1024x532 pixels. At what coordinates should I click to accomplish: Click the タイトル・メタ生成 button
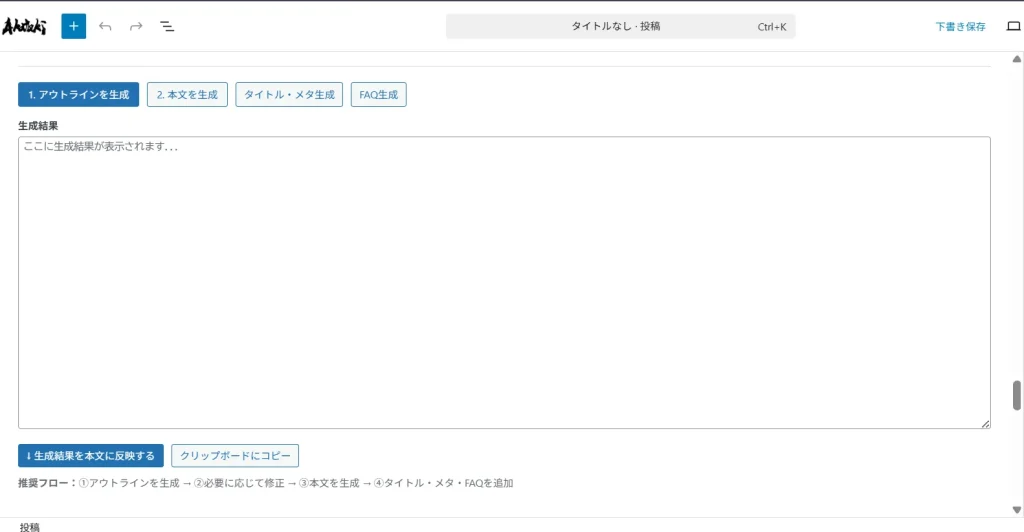289,95
